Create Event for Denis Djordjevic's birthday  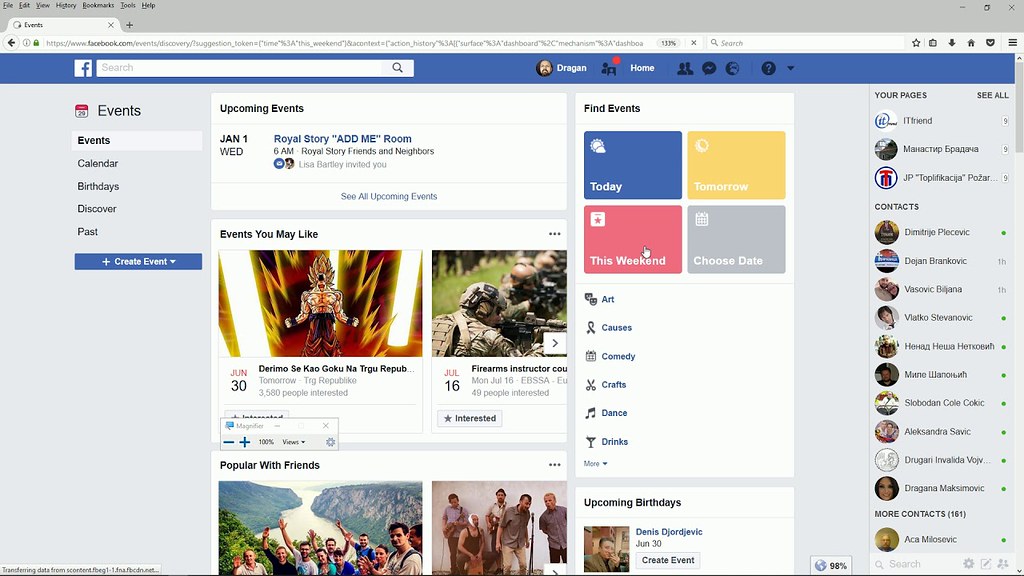coord(667,560)
